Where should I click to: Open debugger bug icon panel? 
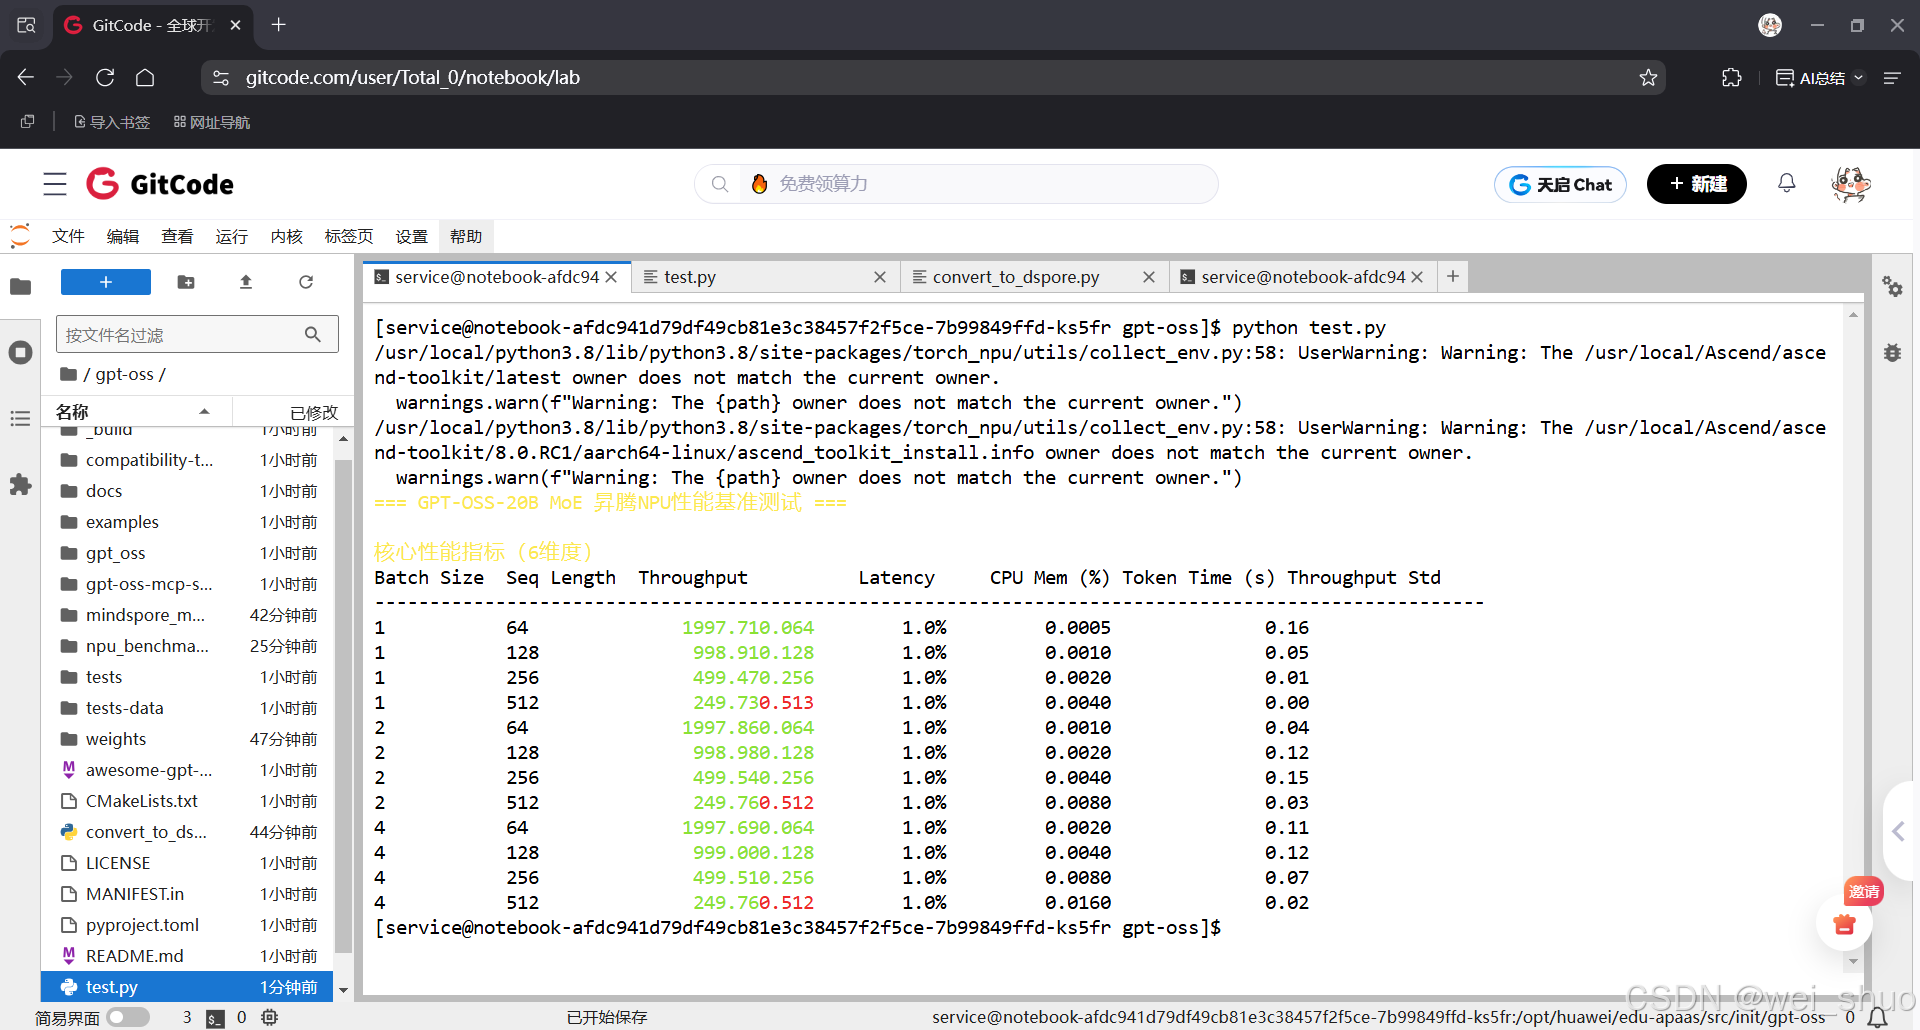pos(1892,353)
